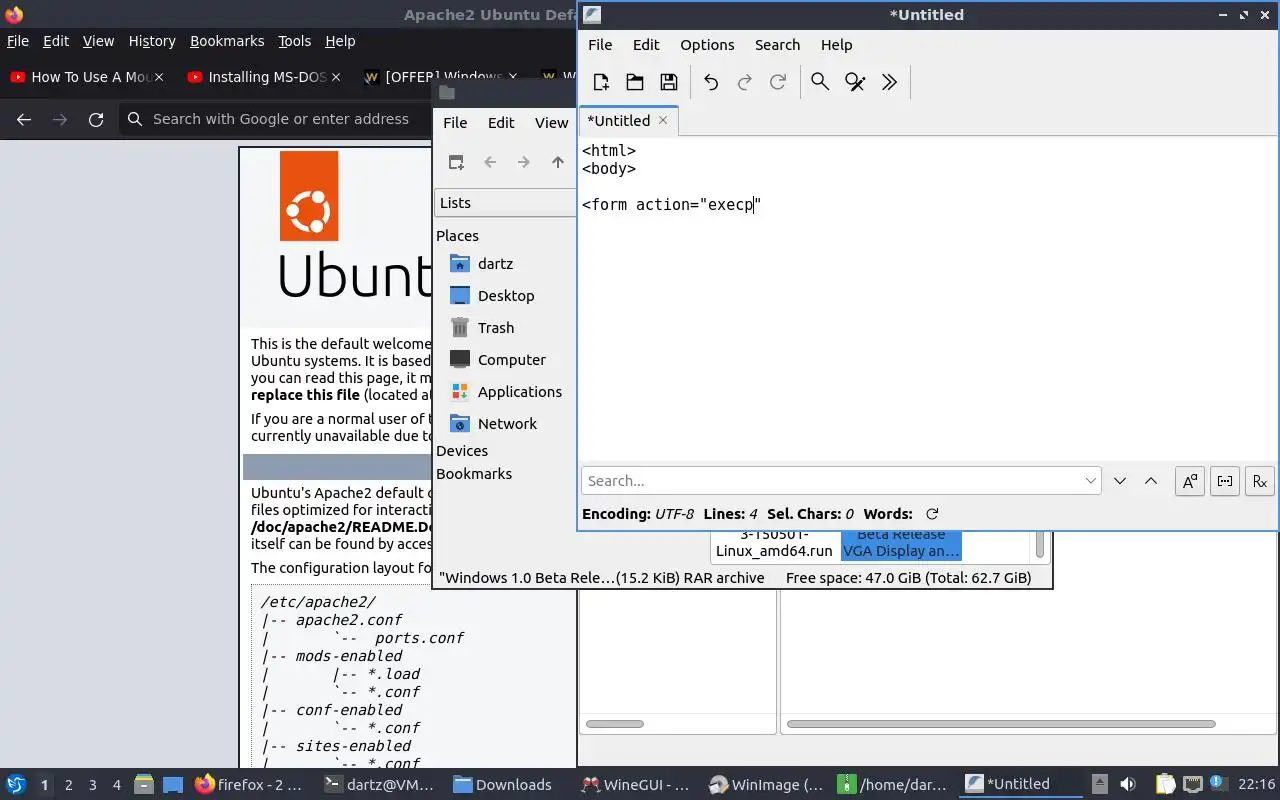Open Firefox's Tools menu
1280x800 pixels.
[294, 41]
